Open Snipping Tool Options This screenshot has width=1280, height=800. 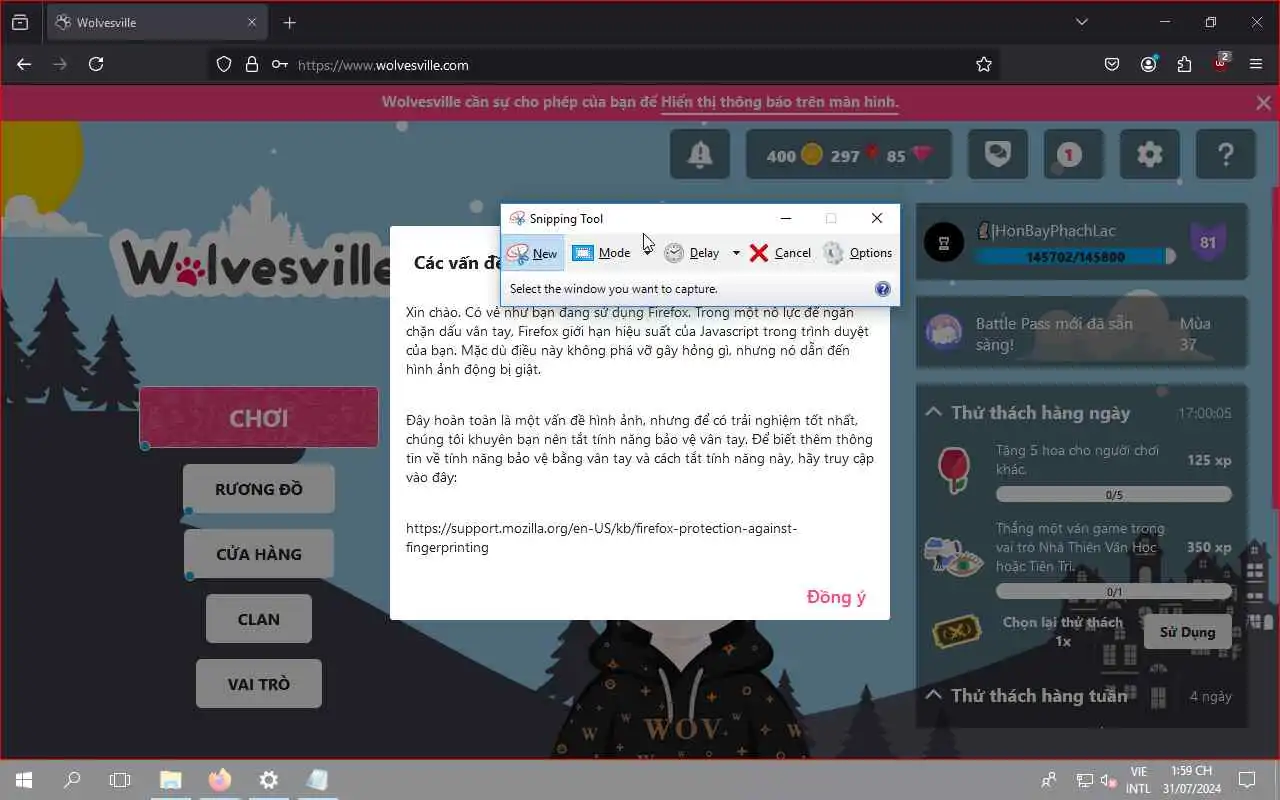pyautogui.click(x=858, y=253)
